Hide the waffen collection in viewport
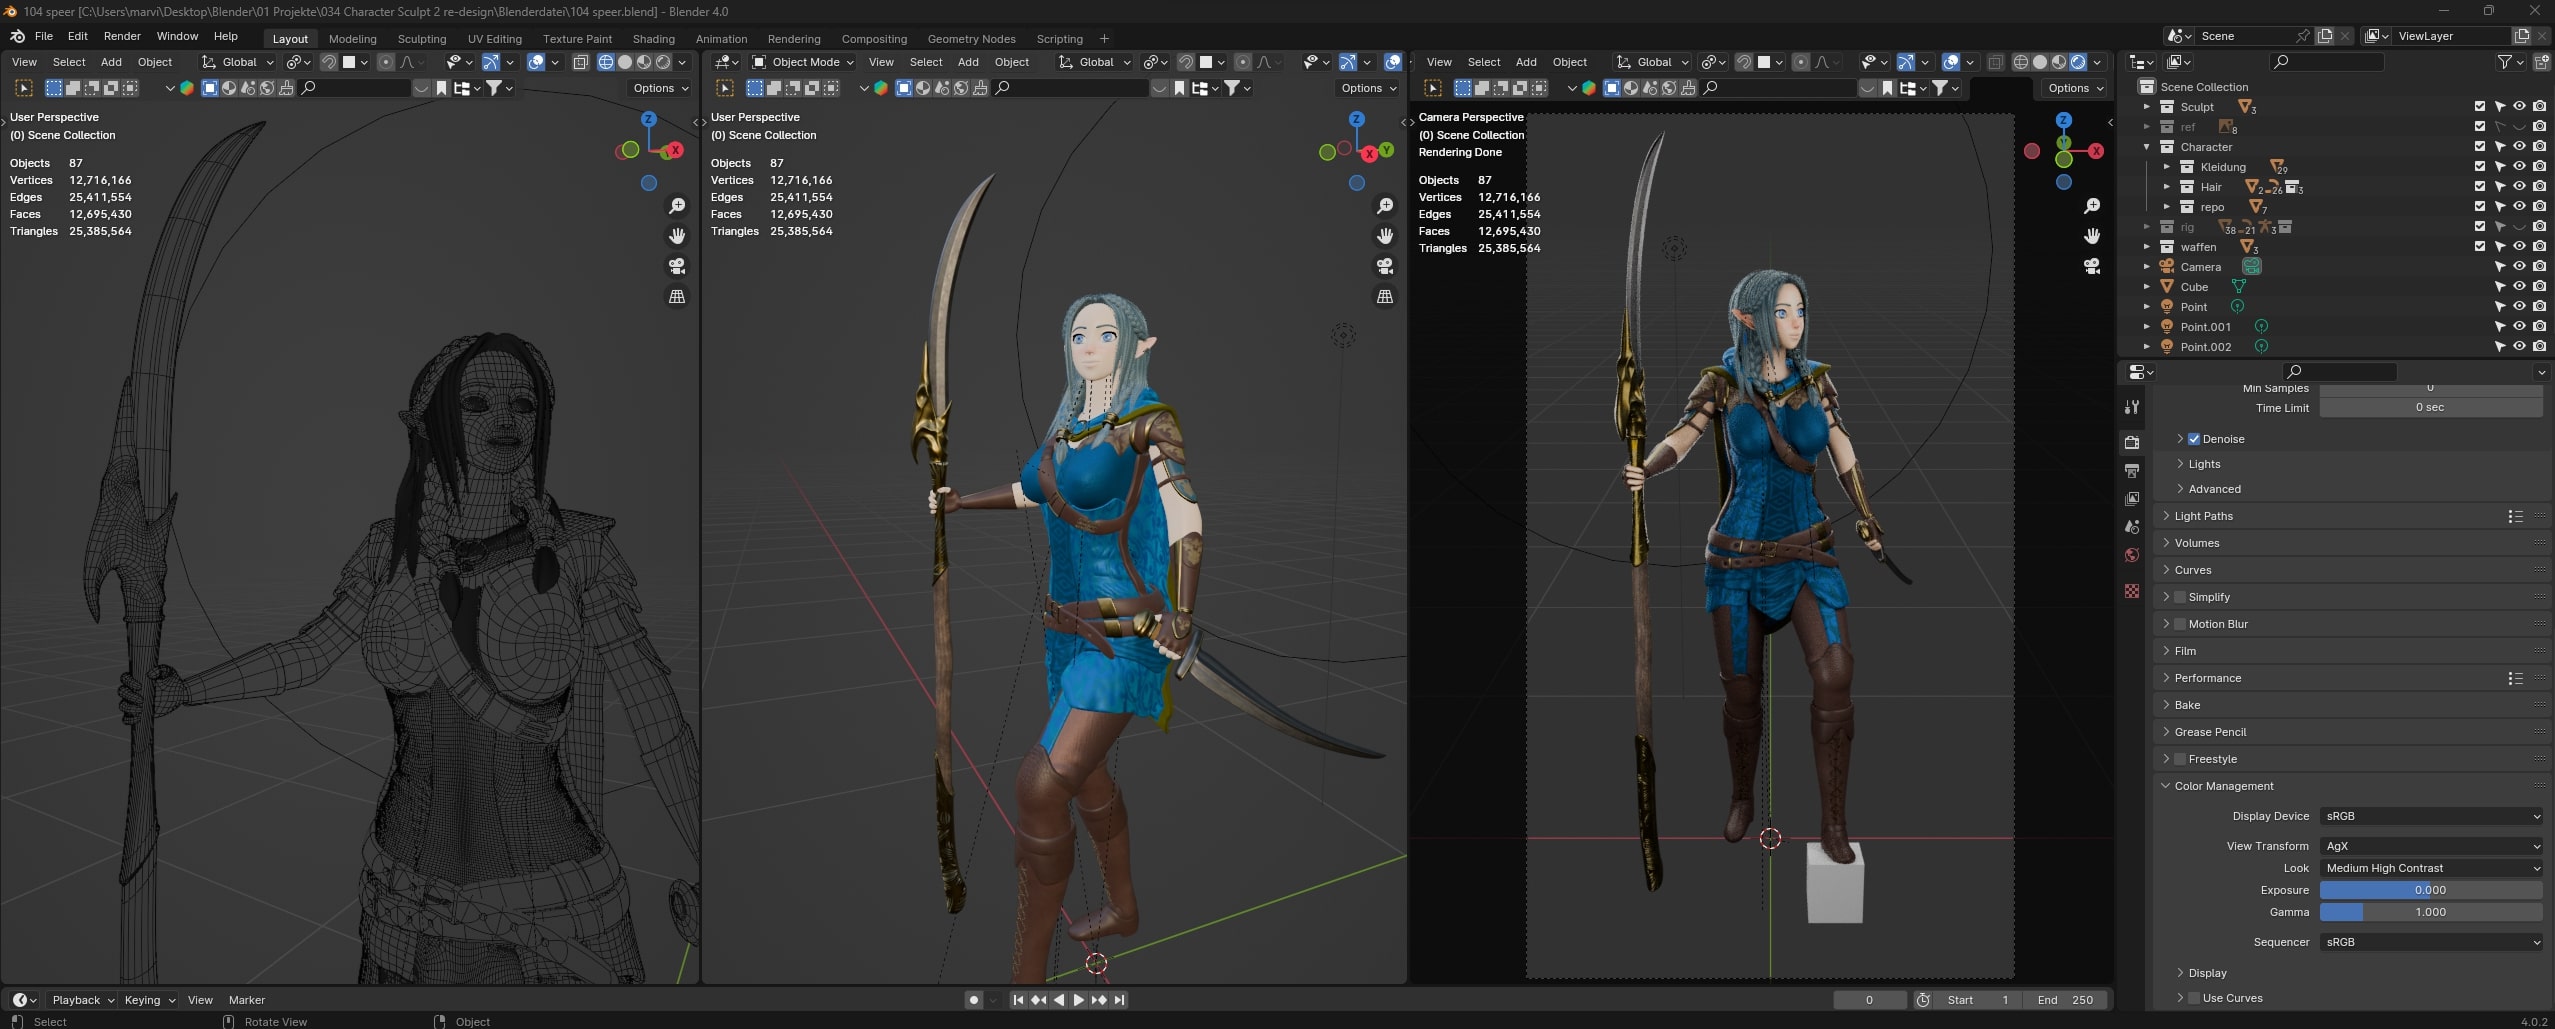Viewport: 2555px width, 1029px height. 2519,247
